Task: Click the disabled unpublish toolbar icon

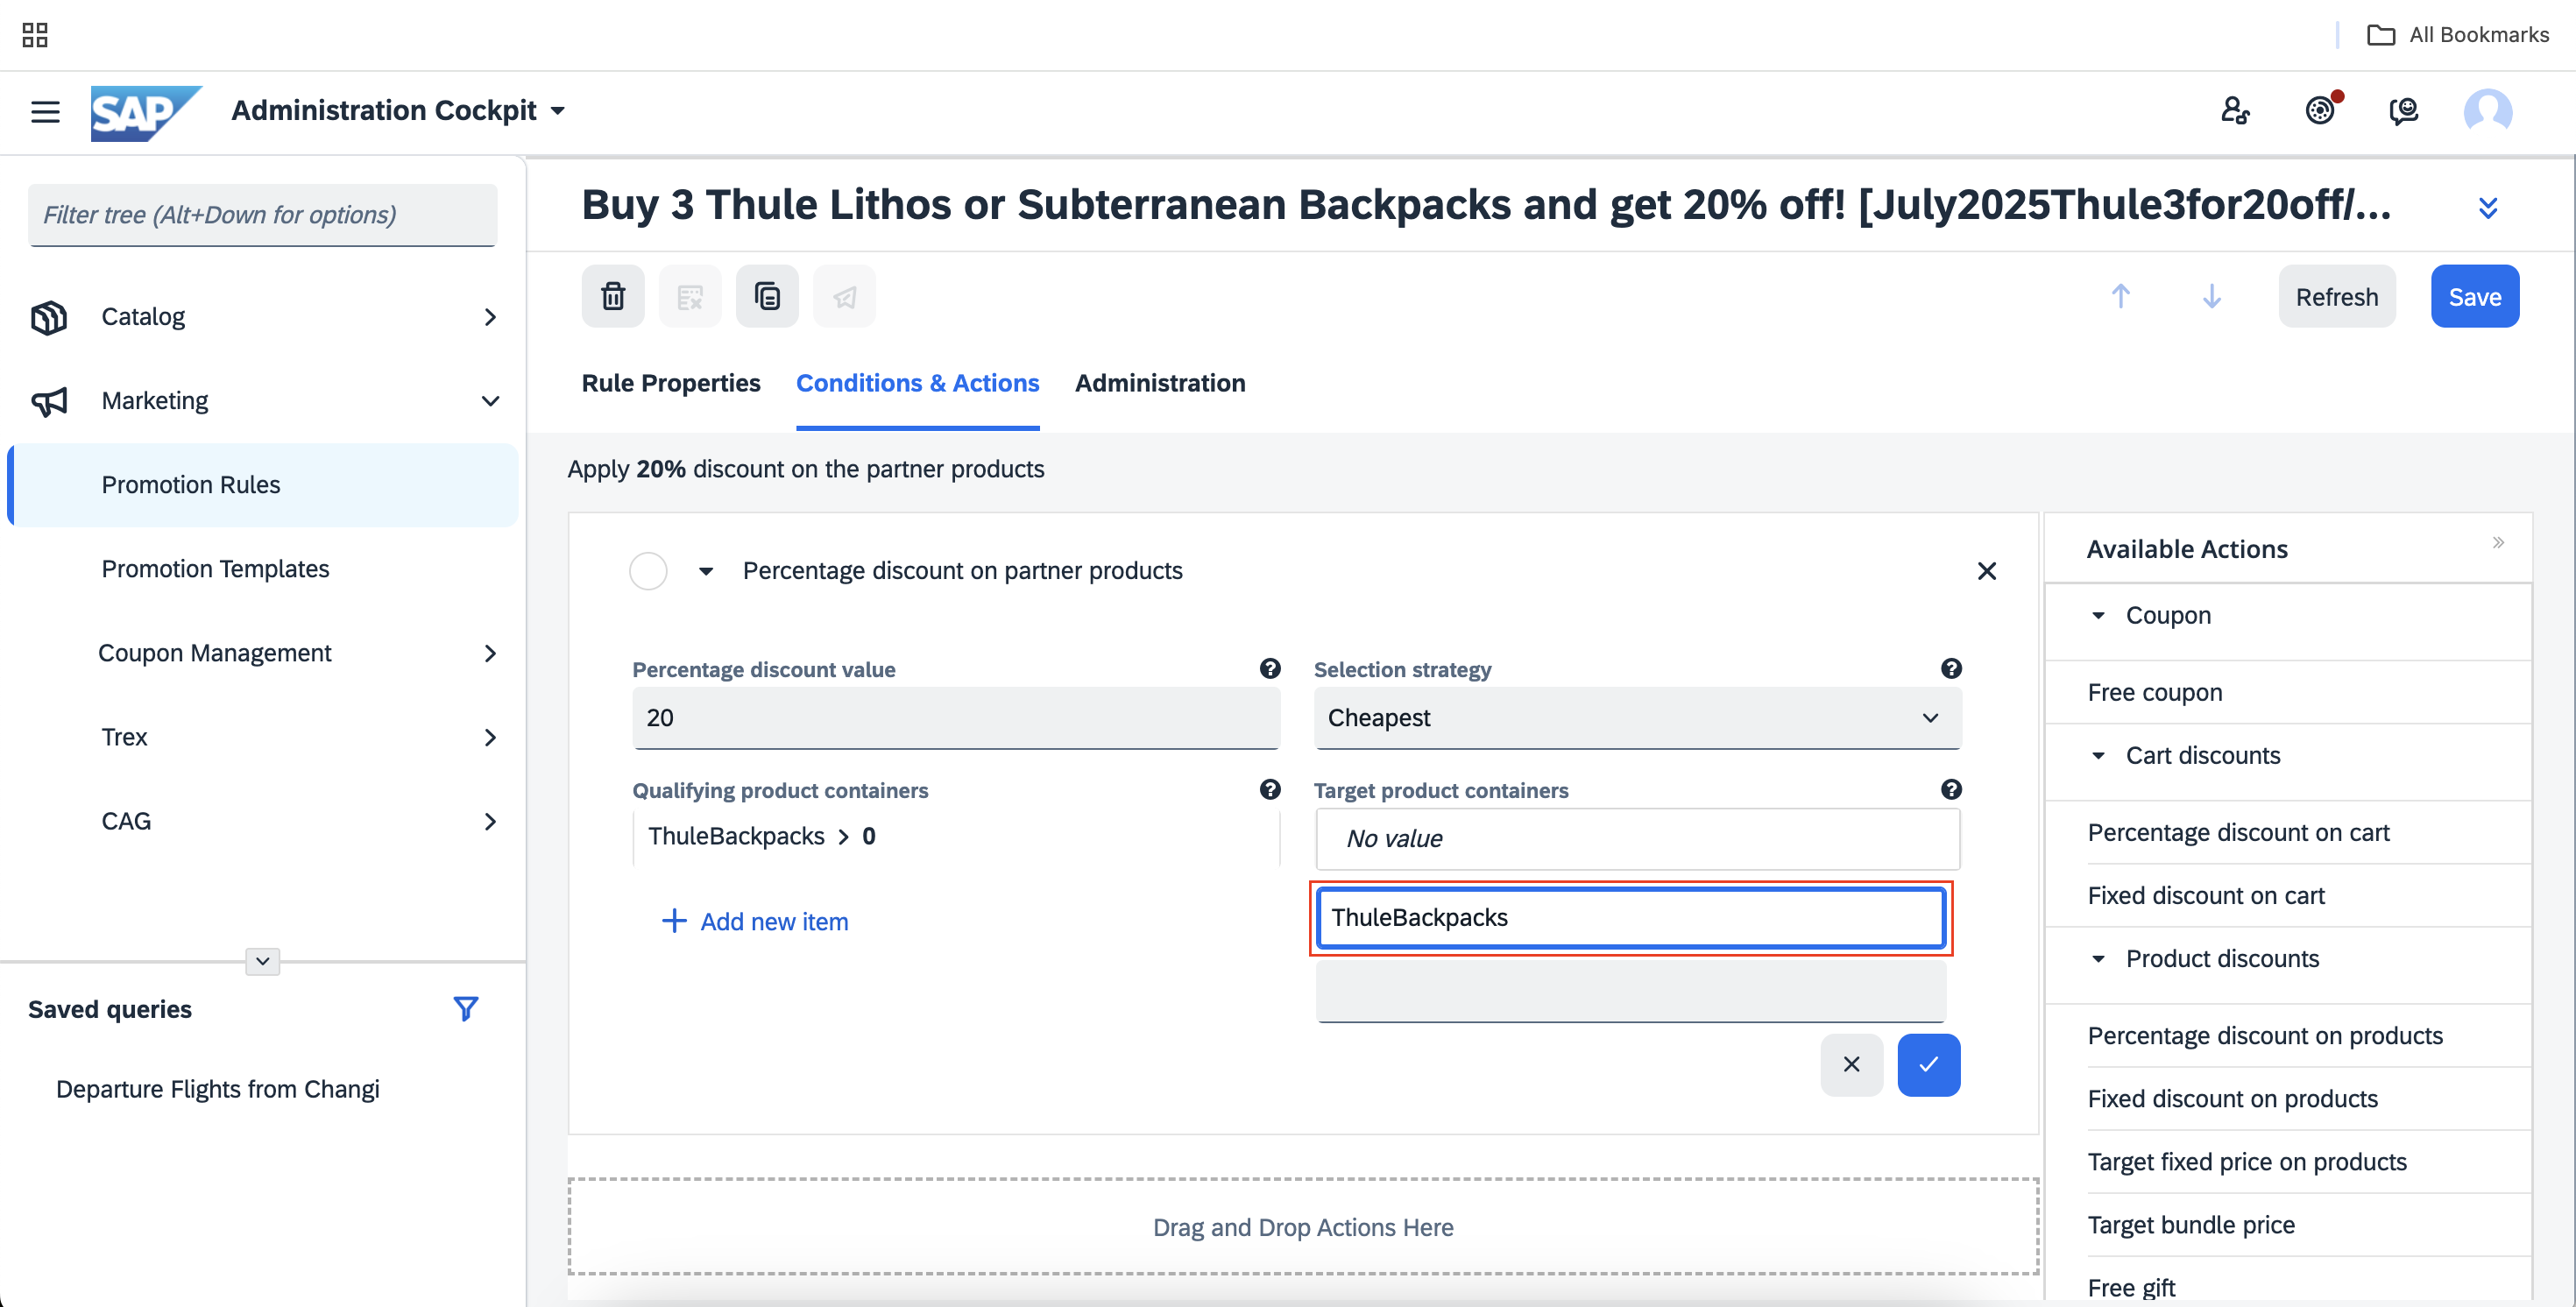Action: 690,296
